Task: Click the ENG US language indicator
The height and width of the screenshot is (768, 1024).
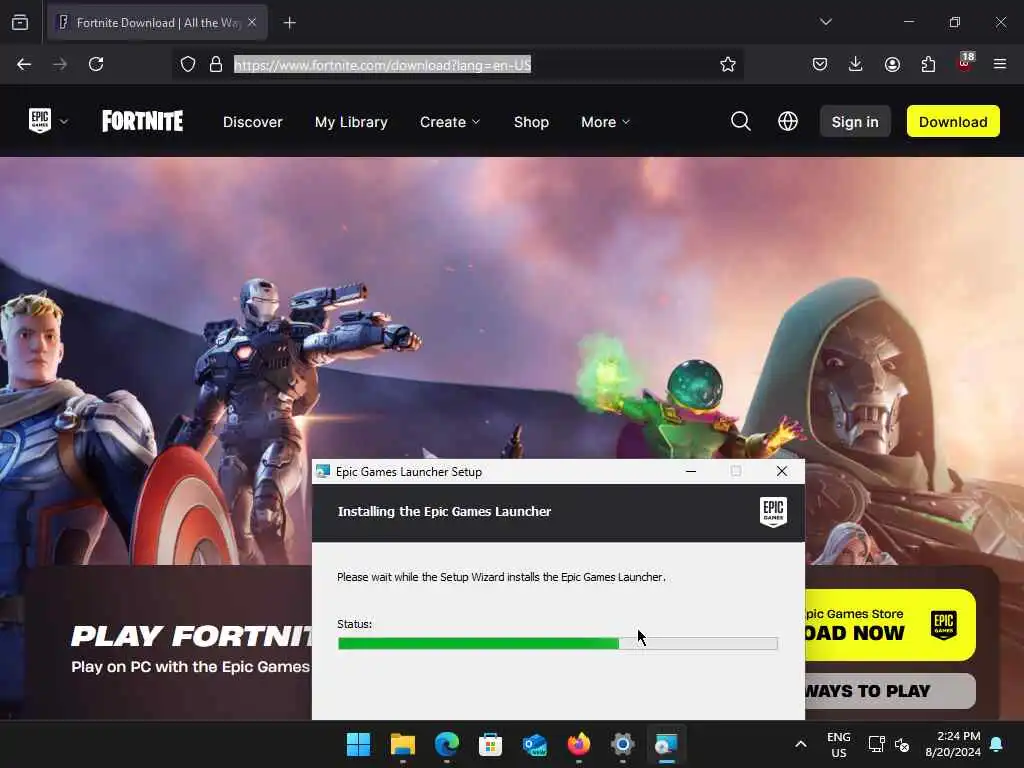Action: pos(839,744)
